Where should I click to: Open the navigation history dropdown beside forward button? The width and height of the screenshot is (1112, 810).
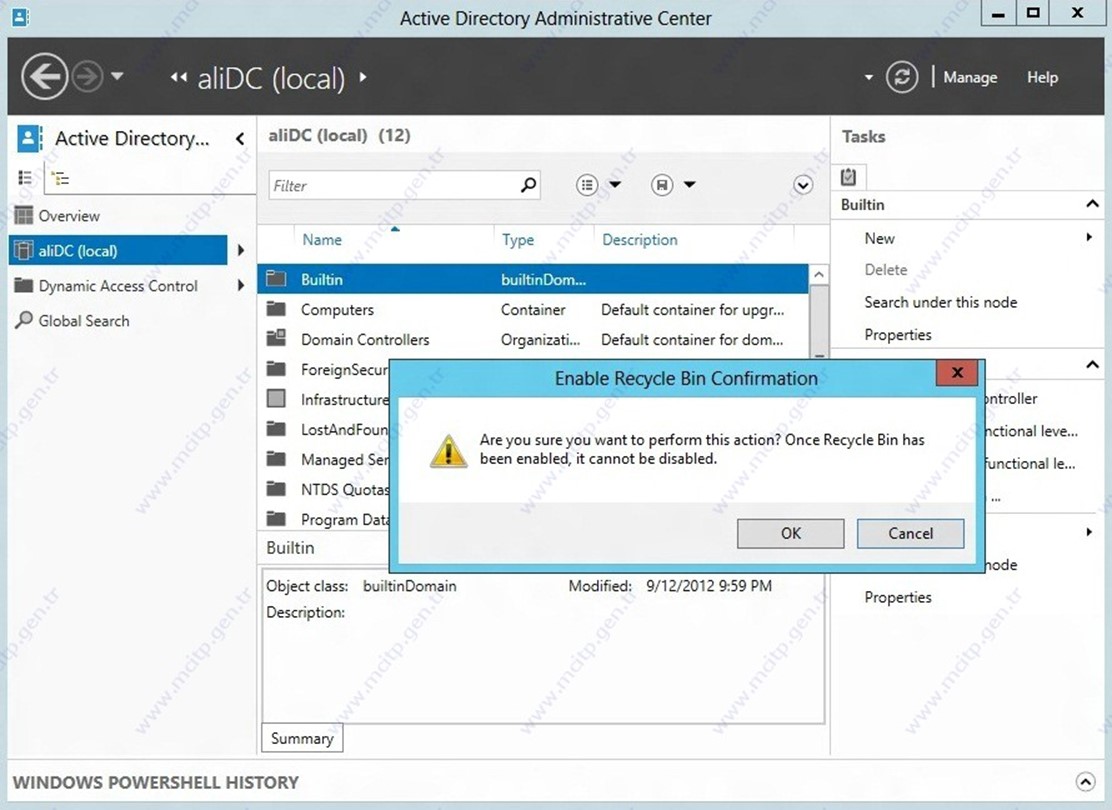(x=118, y=75)
